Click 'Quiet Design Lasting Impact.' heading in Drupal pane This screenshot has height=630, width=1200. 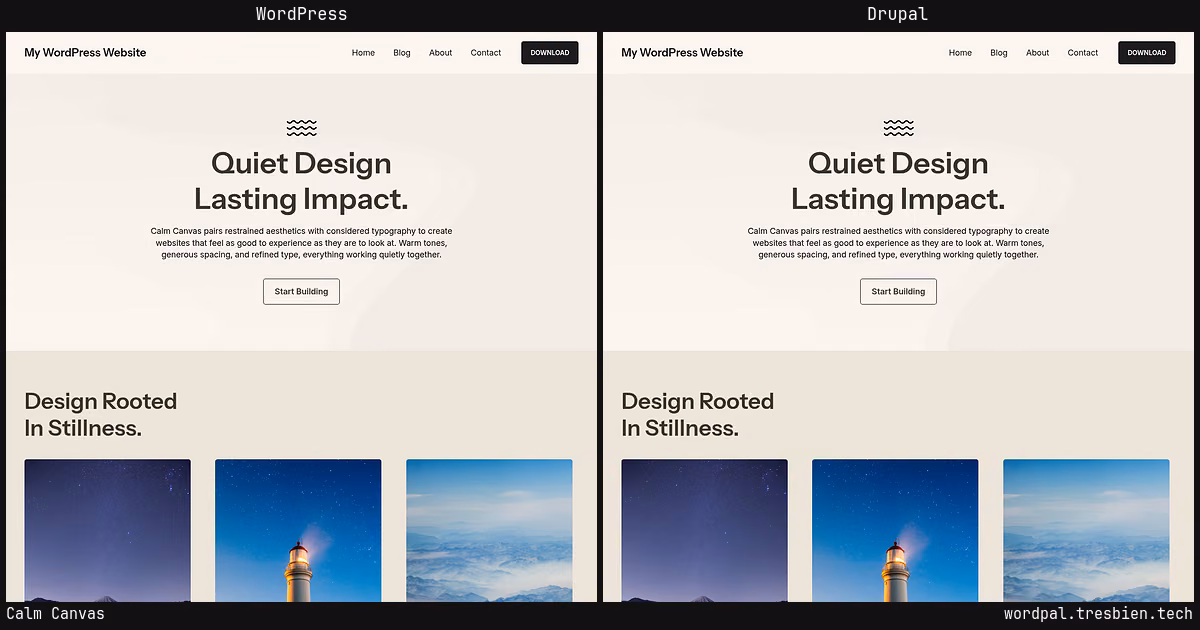898,181
